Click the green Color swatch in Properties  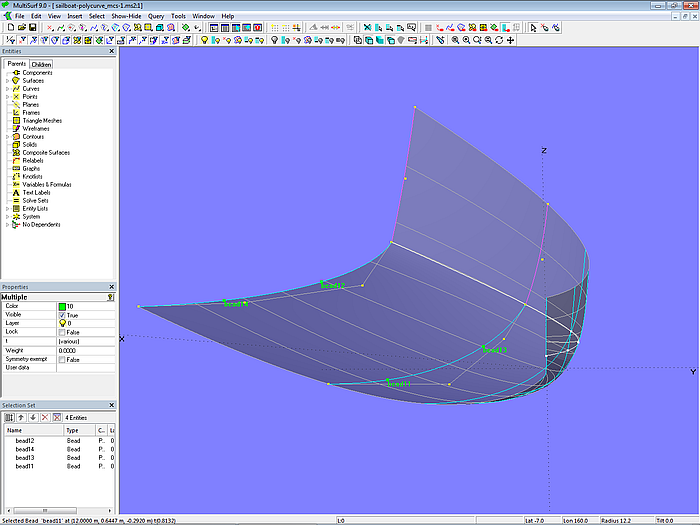point(62,306)
